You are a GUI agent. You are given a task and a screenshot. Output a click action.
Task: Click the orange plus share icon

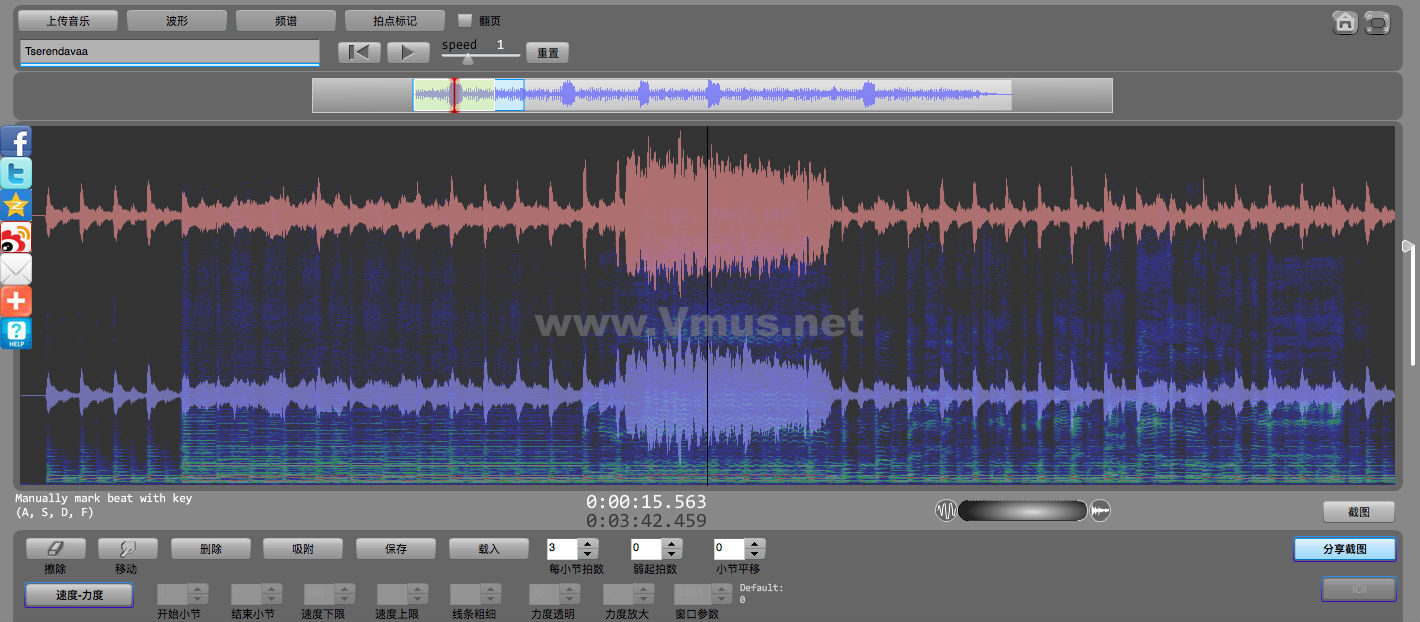coord(16,301)
